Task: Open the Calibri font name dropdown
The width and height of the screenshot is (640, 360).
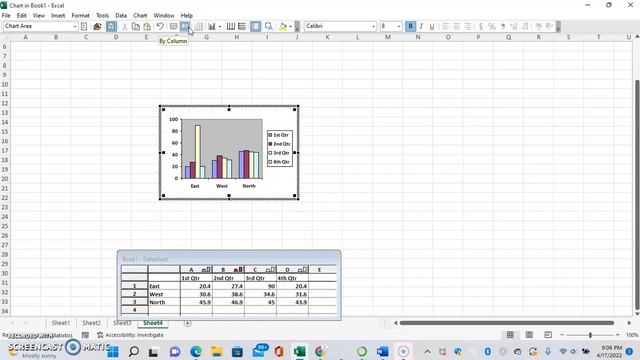Action: [373, 26]
